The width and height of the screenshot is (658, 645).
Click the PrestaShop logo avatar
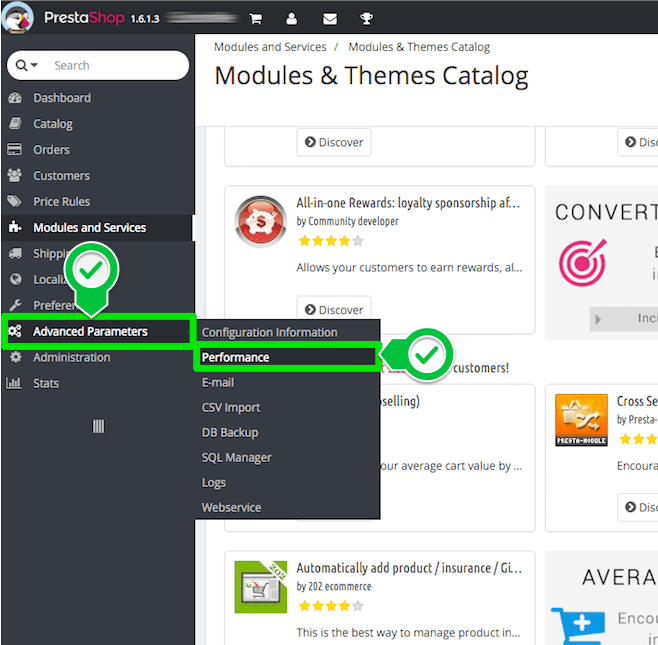point(18,18)
